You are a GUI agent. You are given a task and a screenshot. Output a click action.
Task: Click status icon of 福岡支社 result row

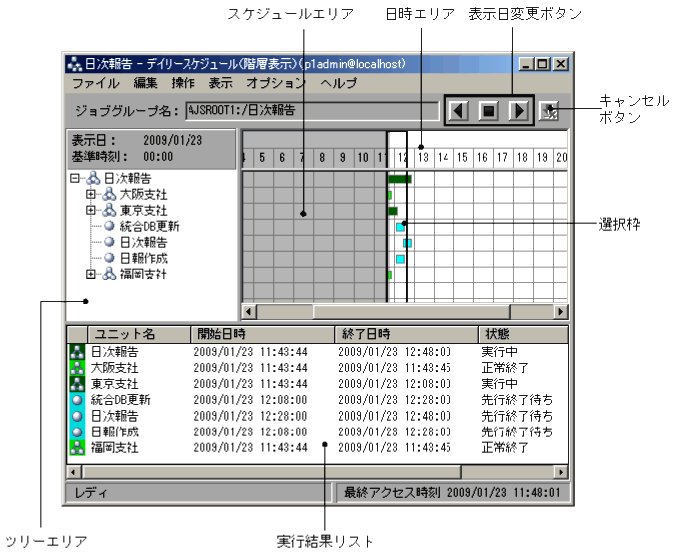pos(77,447)
